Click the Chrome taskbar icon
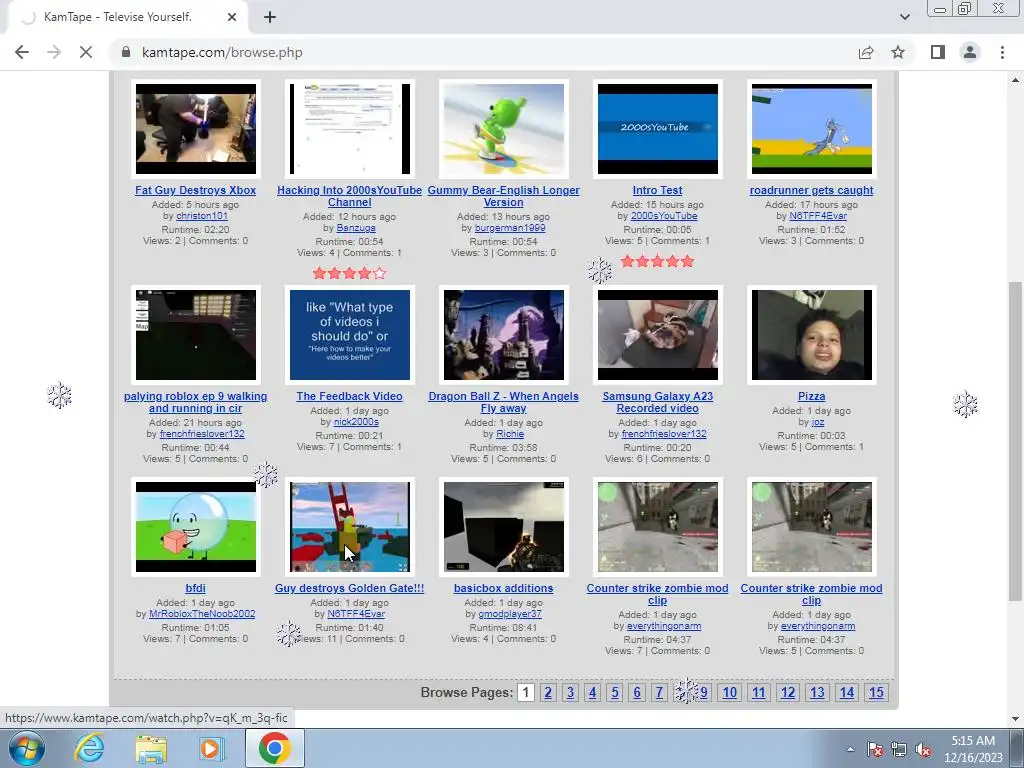 click(274, 748)
